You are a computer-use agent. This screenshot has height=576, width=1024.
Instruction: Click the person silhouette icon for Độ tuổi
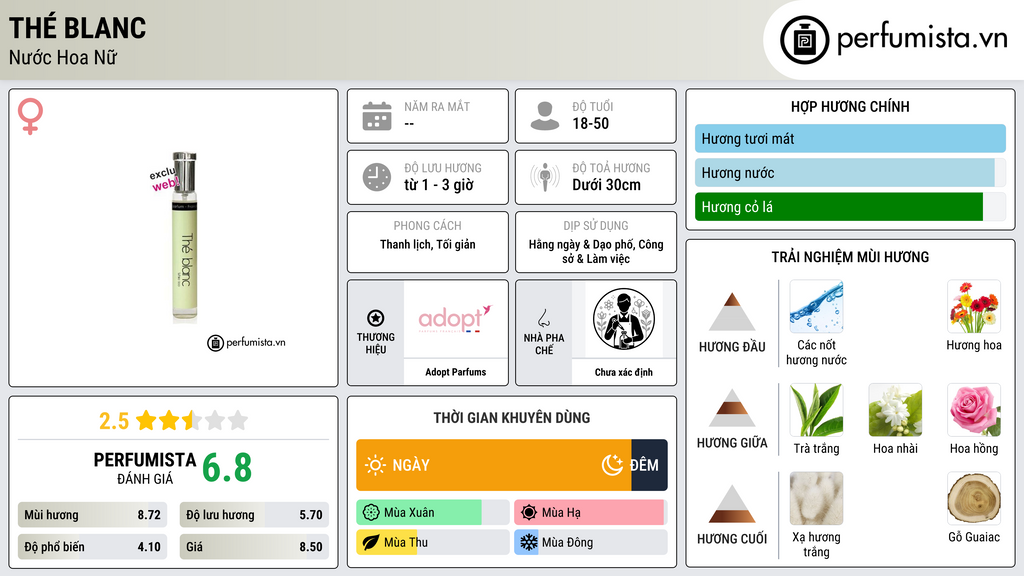pos(545,116)
